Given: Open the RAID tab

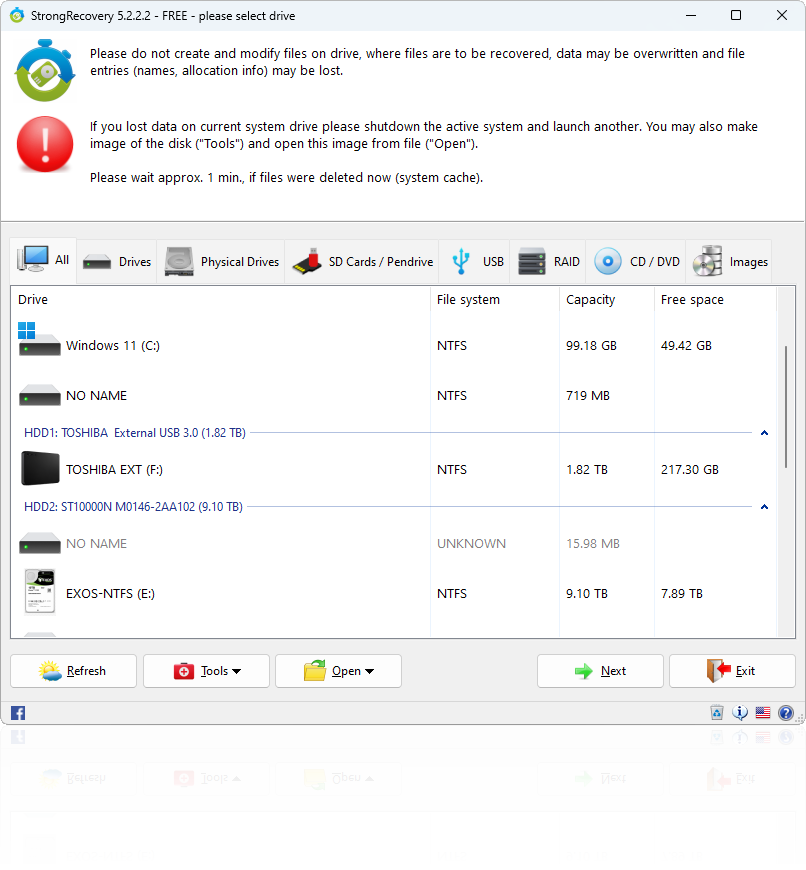Looking at the screenshot, I should (x=548, y=262).
